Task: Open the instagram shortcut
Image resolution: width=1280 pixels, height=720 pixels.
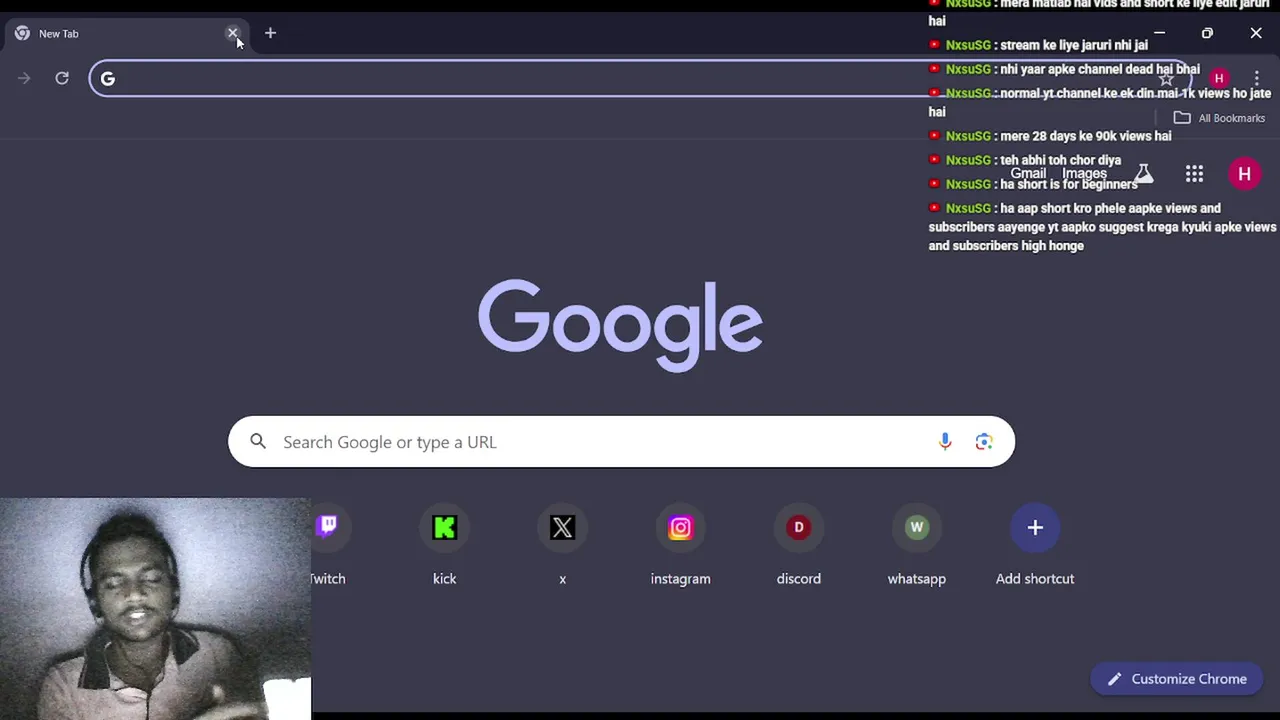Action: coord(680,547)
